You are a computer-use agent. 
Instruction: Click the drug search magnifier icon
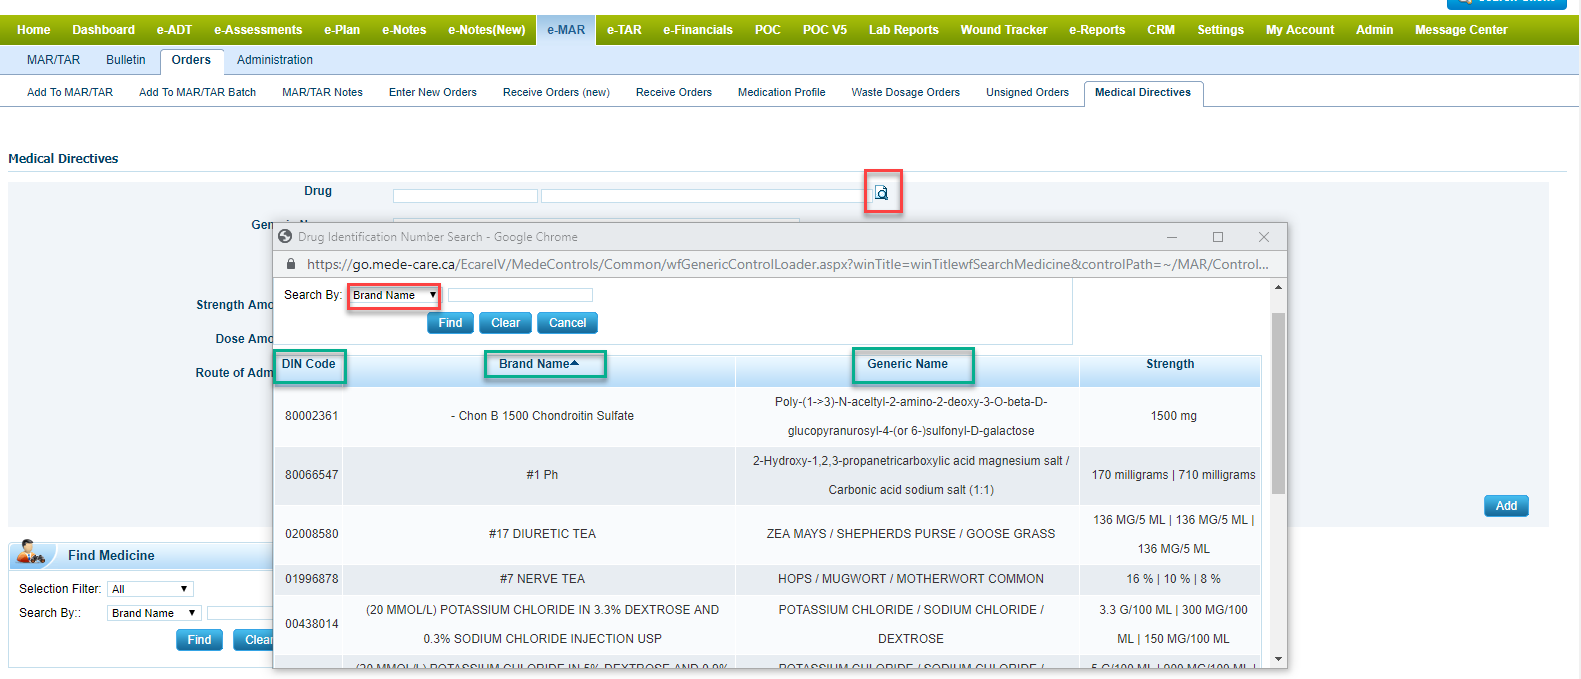[x=881, y=193]
